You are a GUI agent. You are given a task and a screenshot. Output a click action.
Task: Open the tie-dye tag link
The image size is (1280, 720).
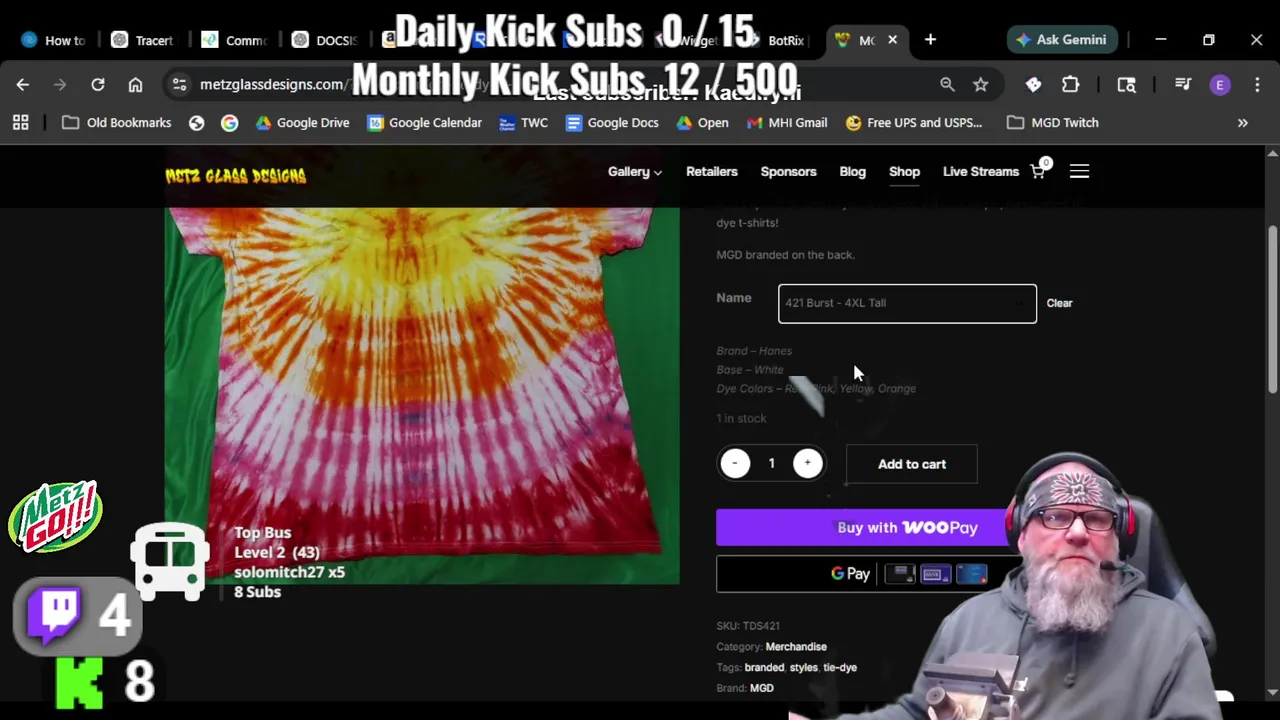click(840, 668)
